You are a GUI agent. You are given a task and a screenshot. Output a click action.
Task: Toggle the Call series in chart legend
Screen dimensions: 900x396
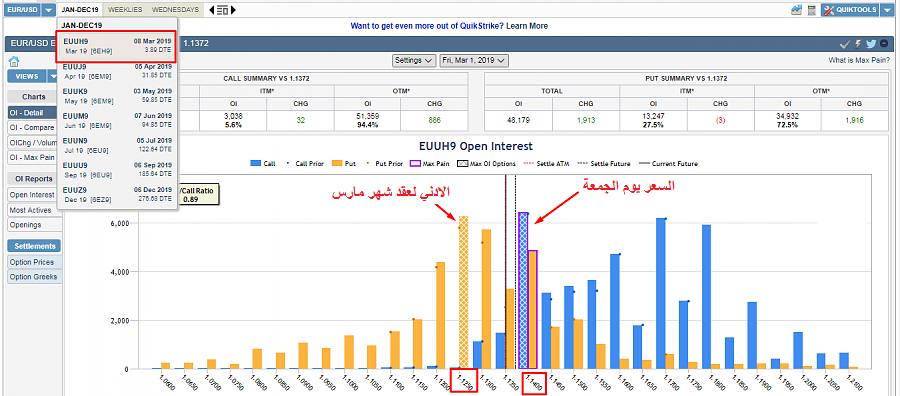(263, 164)
